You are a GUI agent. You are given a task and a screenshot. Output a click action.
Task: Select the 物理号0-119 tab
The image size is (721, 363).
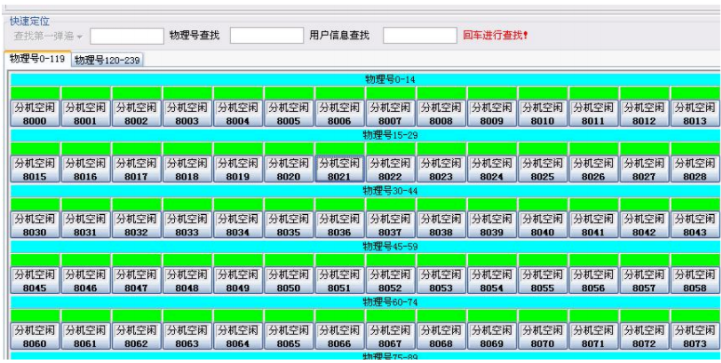37,59
